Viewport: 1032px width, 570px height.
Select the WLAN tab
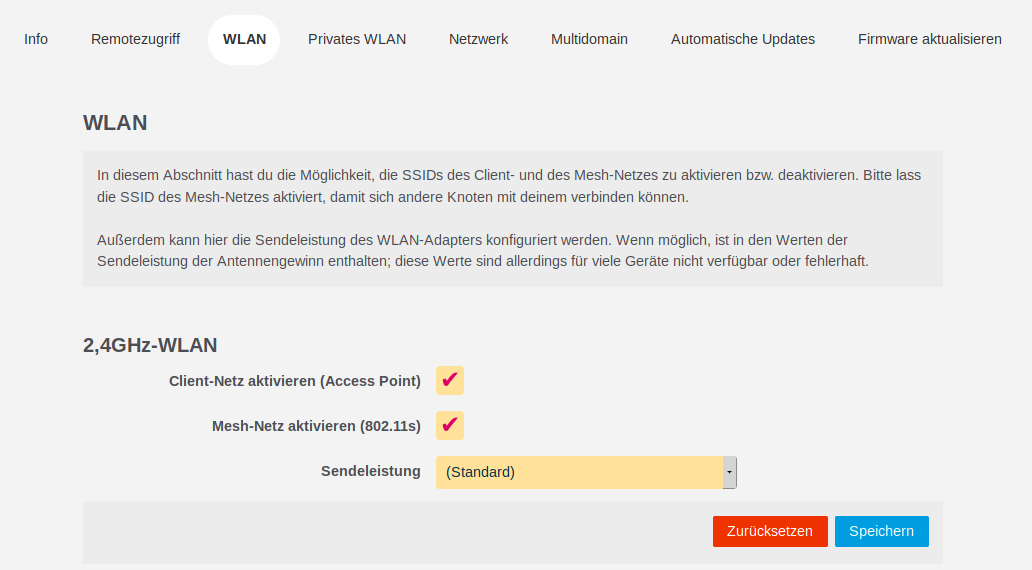[x=244, y=39]
